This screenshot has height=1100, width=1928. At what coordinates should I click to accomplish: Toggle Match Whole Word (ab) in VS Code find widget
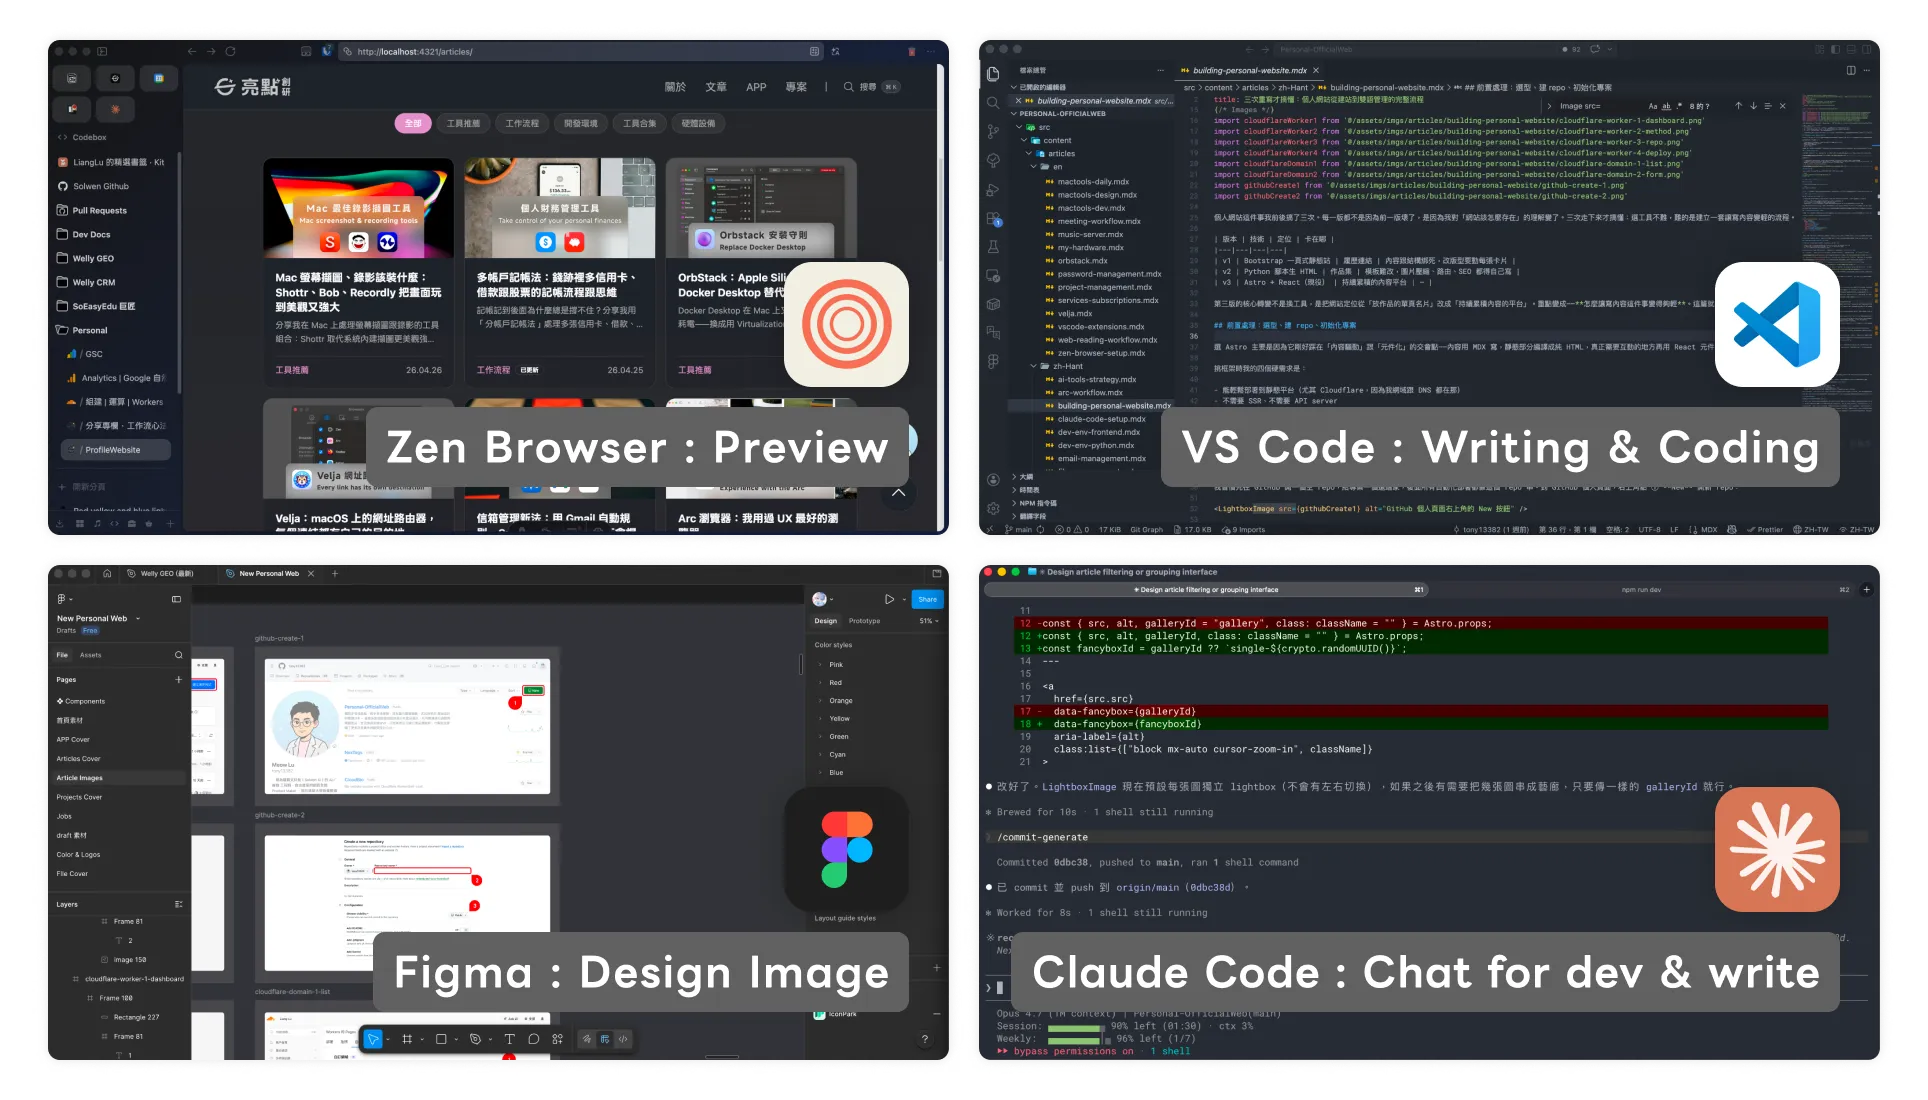point(1667,106)
